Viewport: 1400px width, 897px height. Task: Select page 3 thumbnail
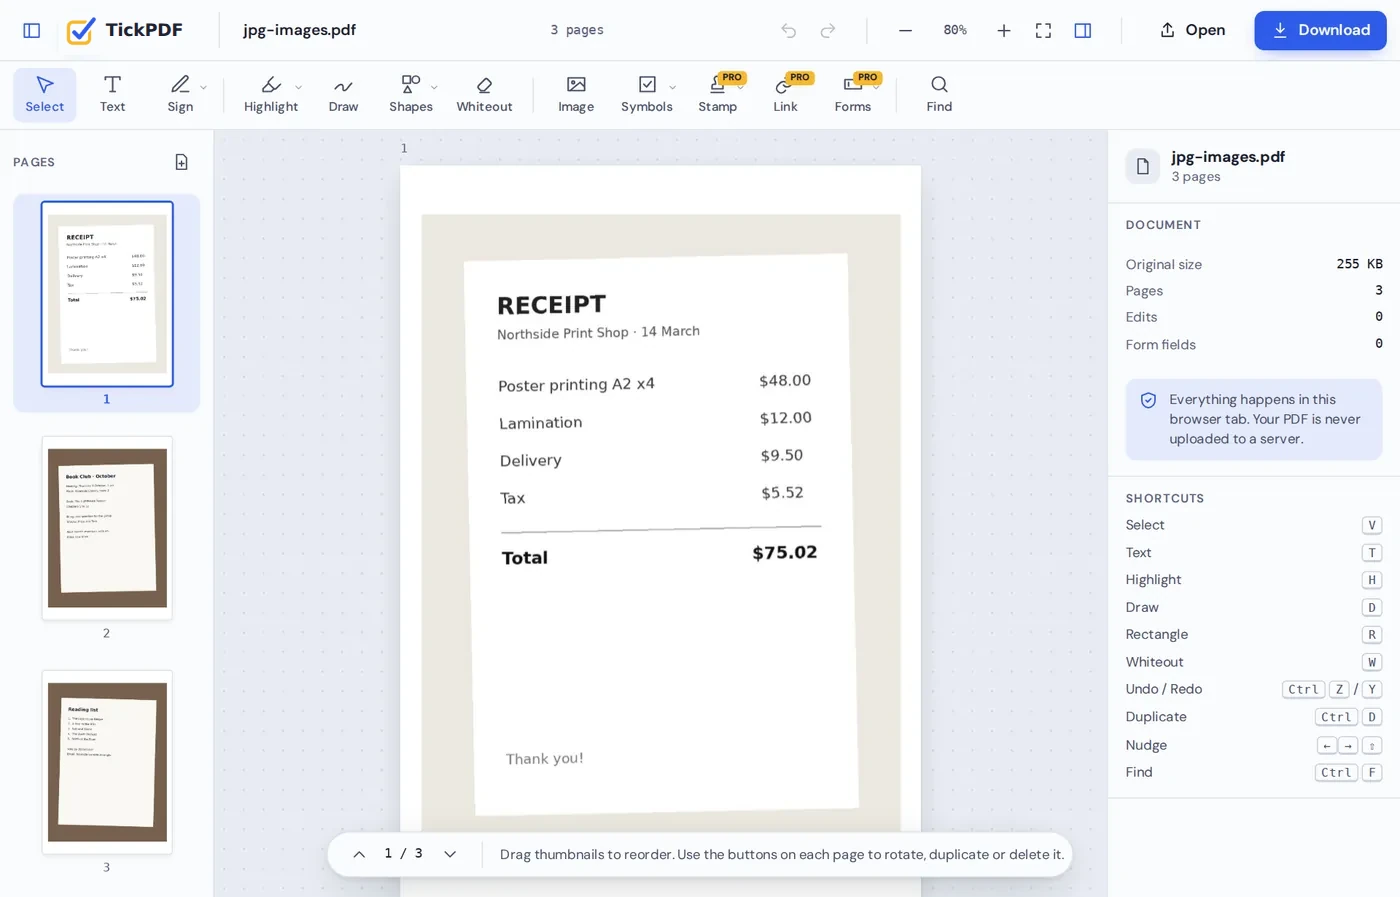107,762
